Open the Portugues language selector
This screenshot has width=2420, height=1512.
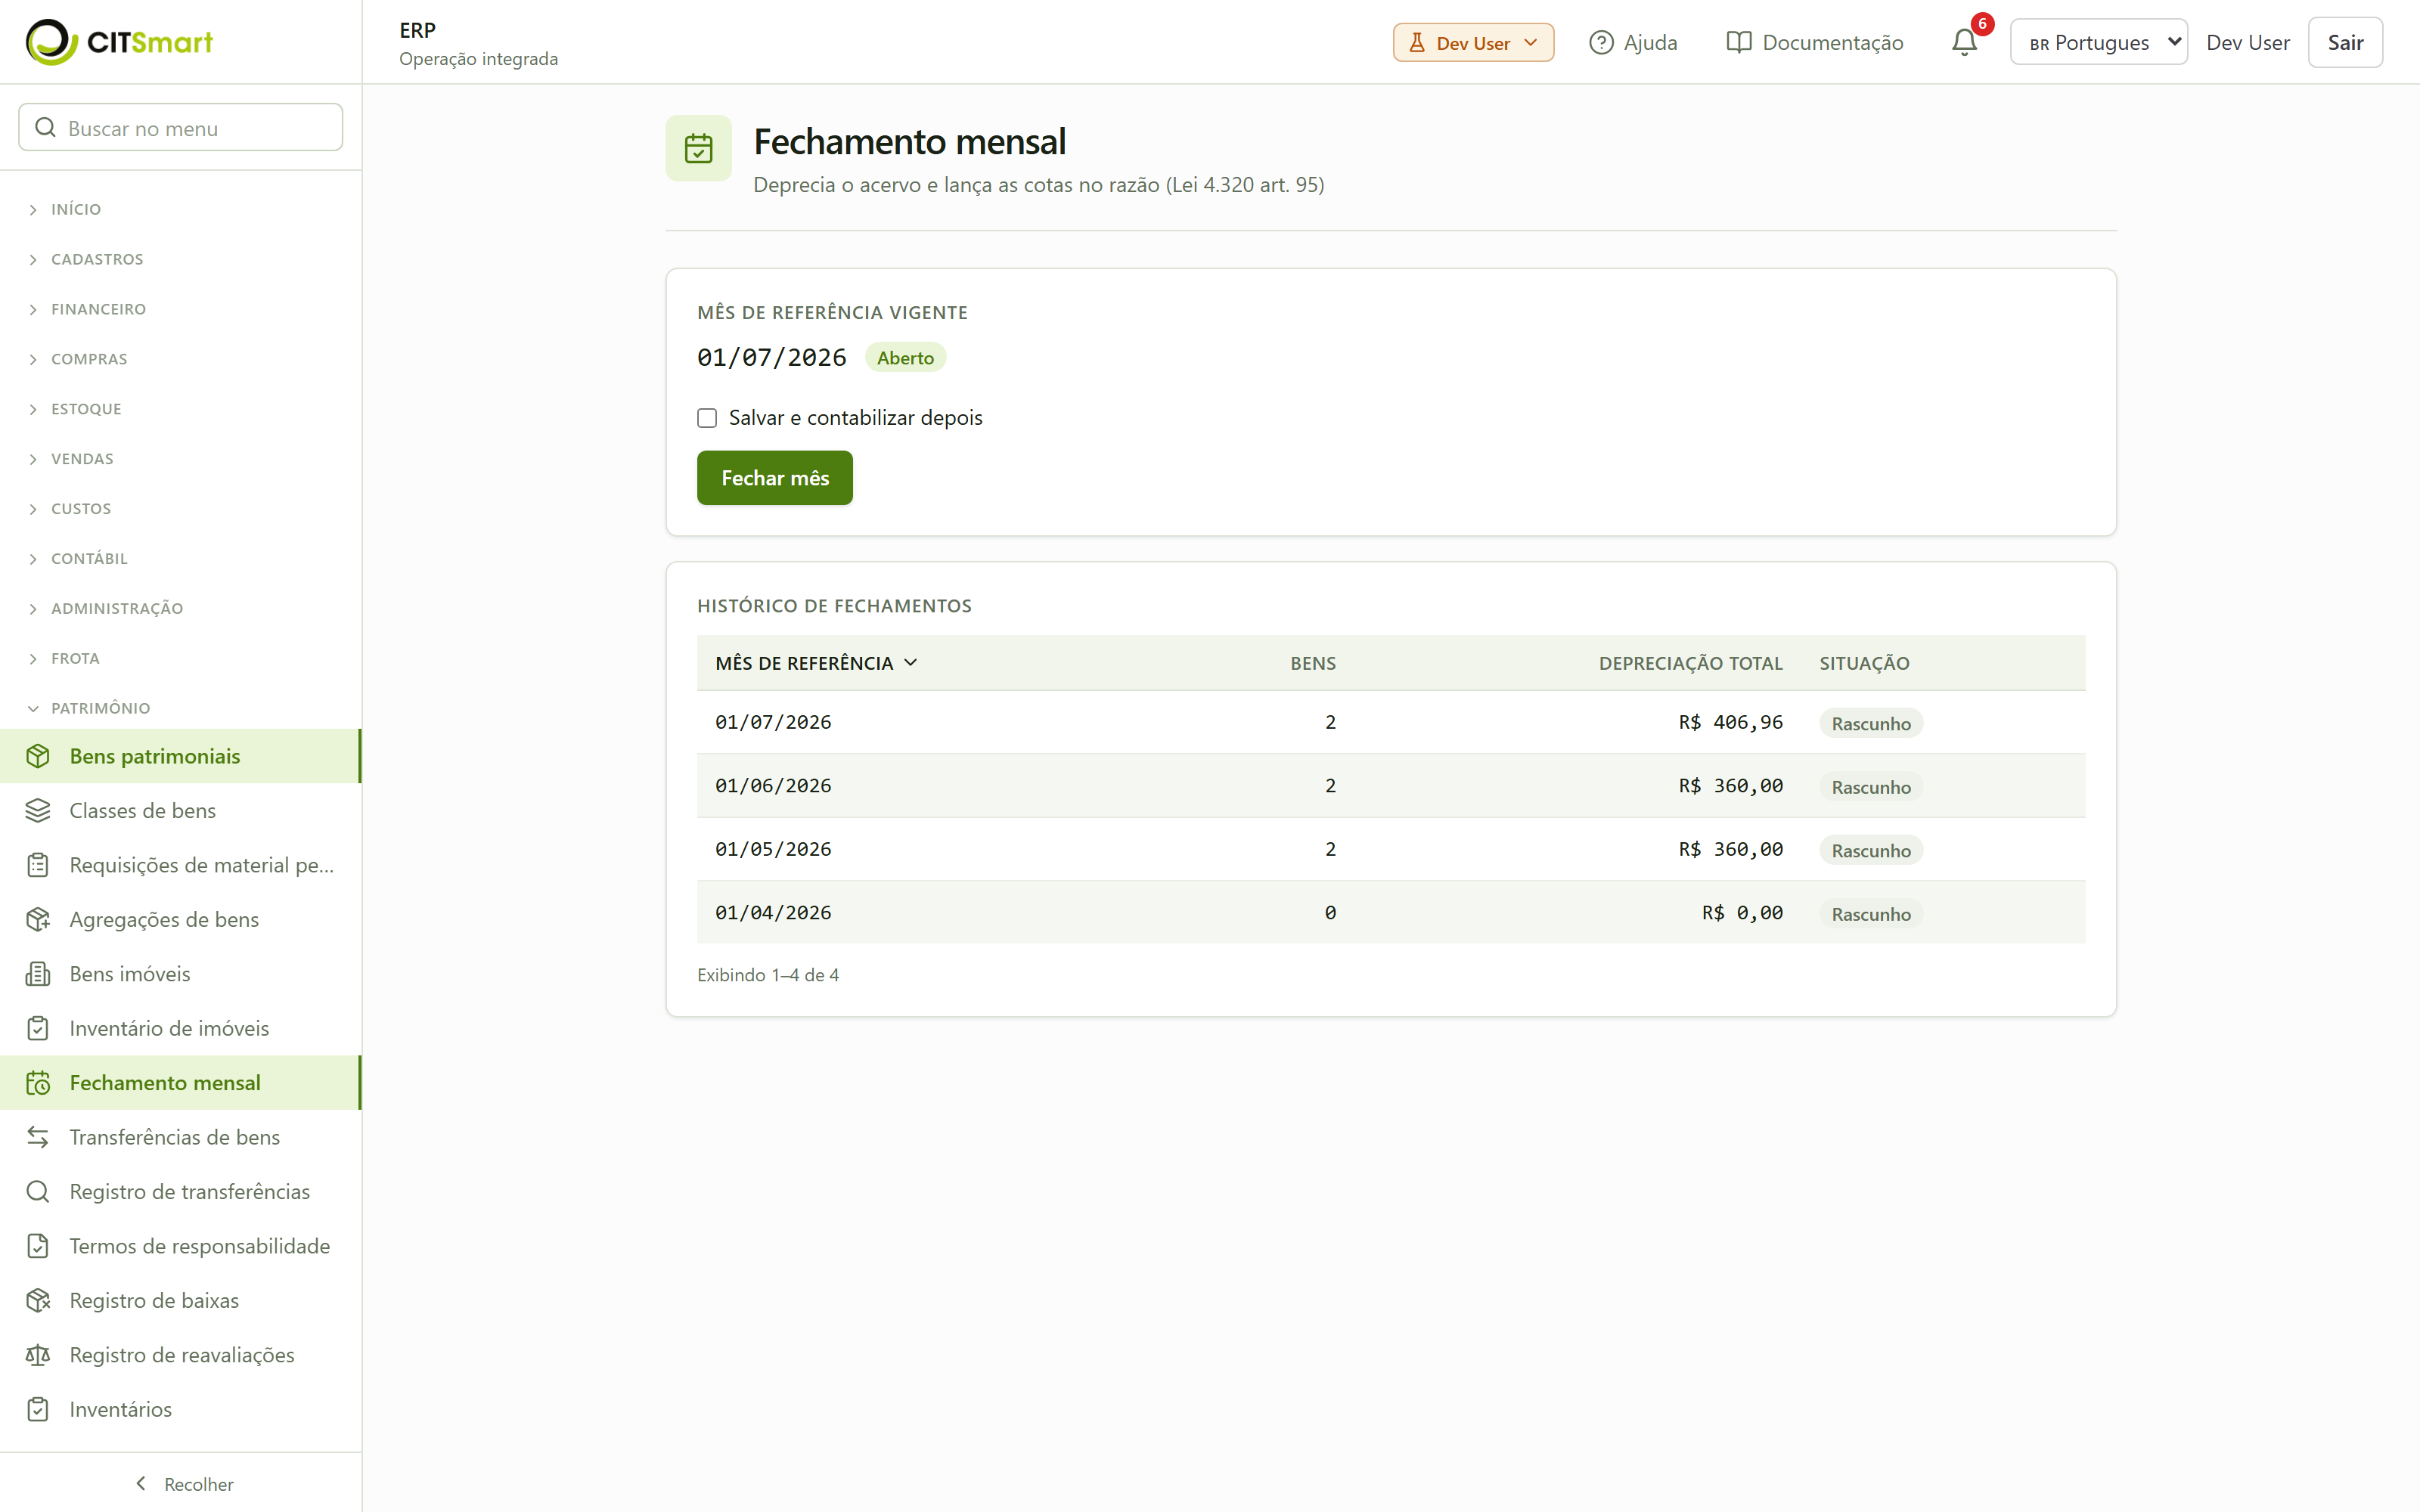click(x=2098, y=42)
